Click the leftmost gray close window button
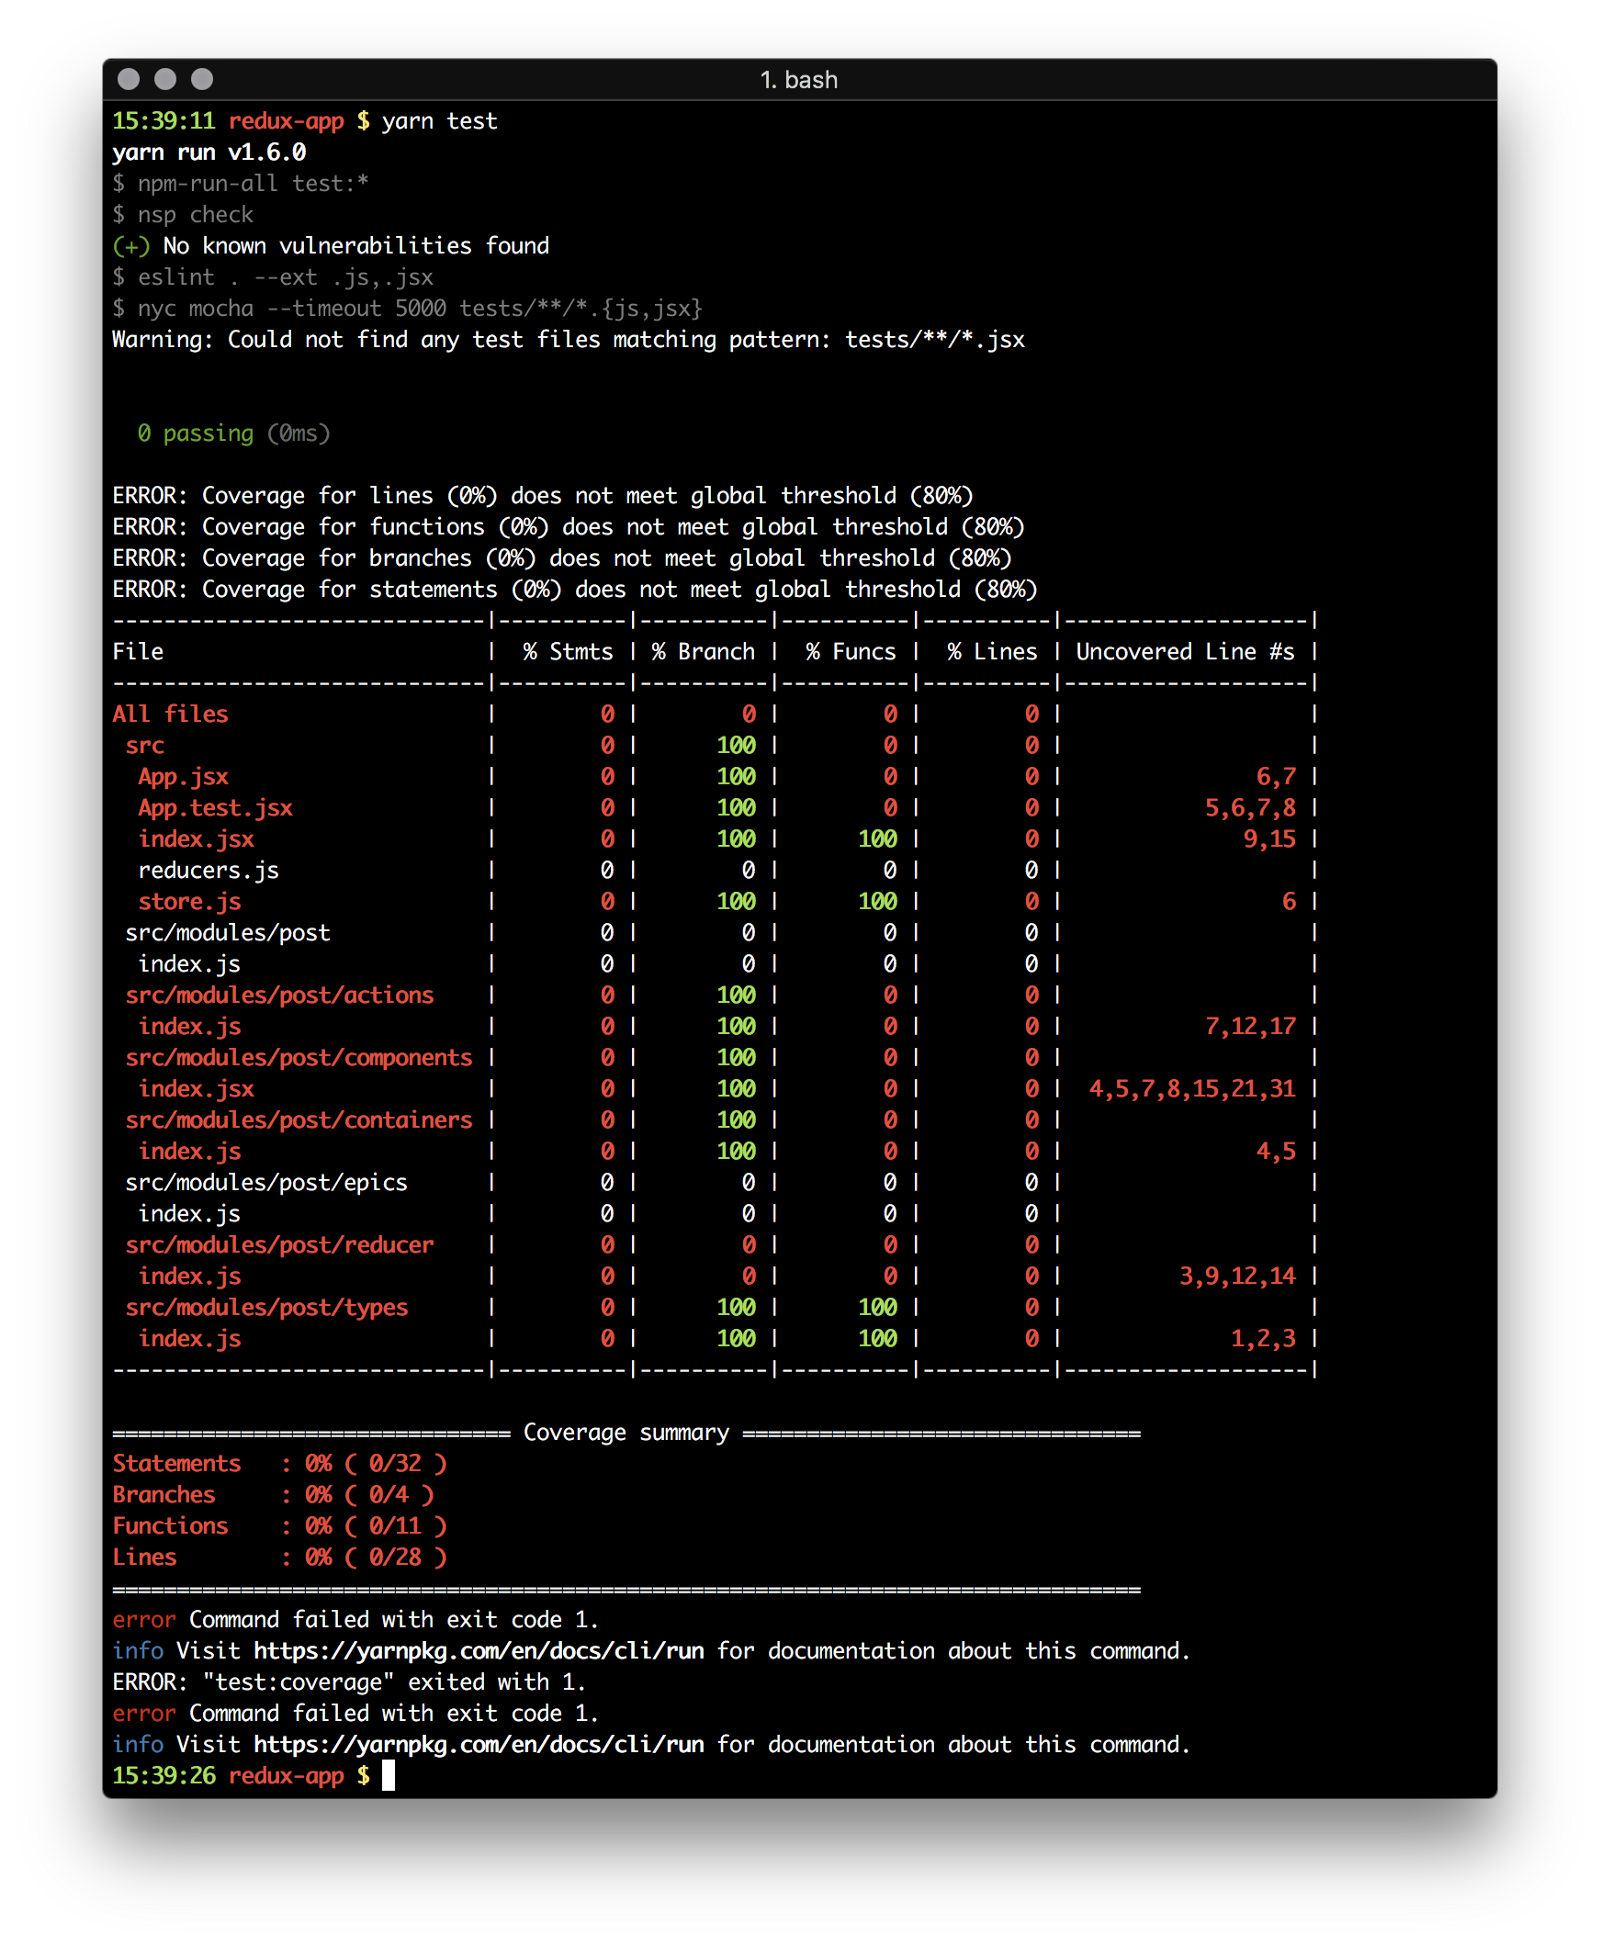This screenshot has height=1945, width=1600. pyautogui.click(x=128, y=79)
